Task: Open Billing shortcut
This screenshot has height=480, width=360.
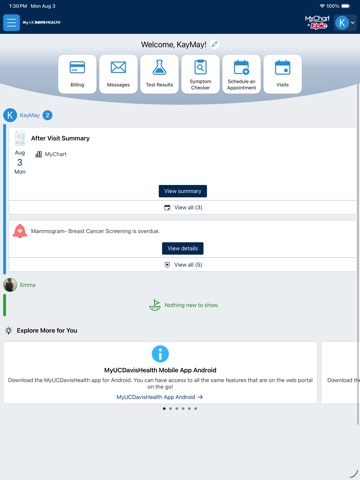Action: point(77,74)
